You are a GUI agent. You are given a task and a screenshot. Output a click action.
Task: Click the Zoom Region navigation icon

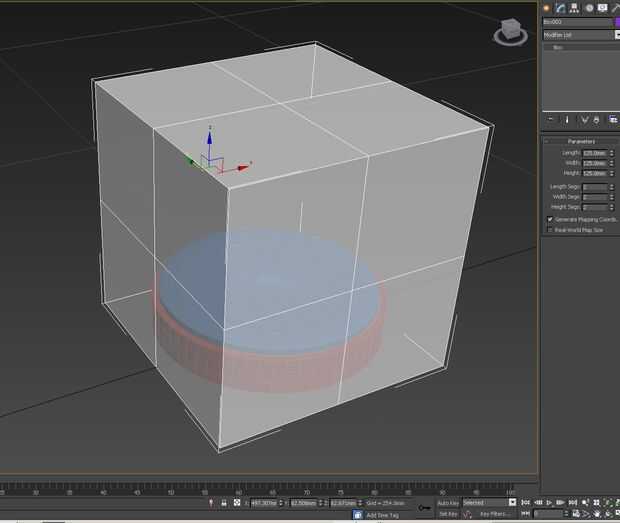pos(586,514)
